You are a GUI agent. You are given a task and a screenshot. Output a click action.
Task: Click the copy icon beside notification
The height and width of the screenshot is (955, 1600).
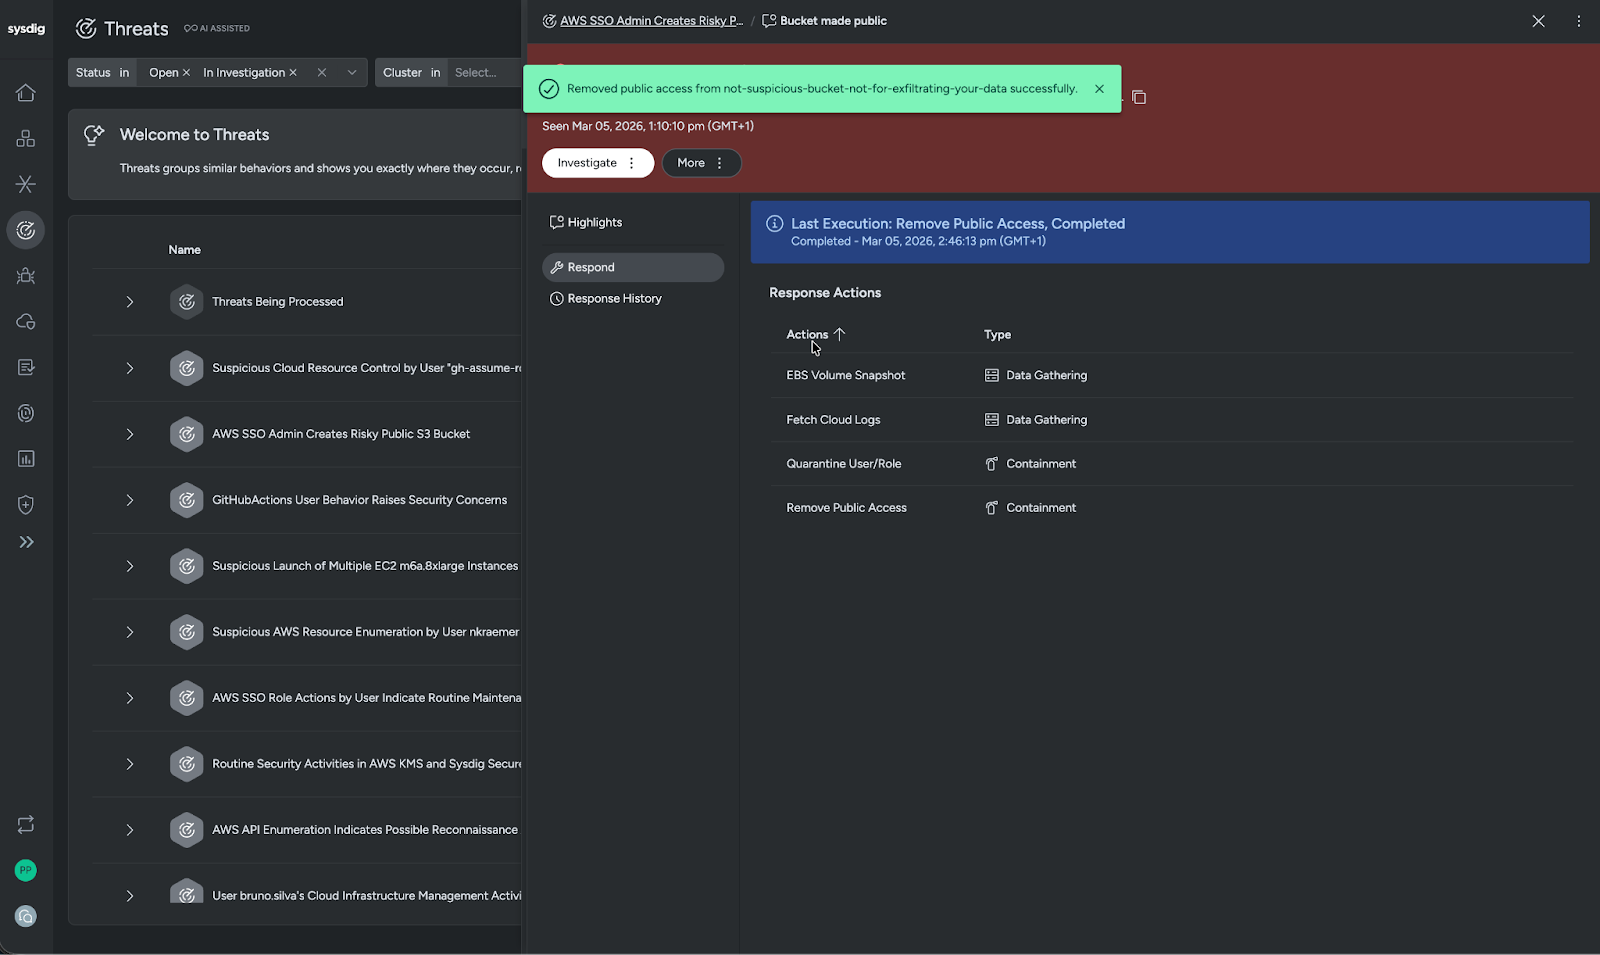point(1139,97)
